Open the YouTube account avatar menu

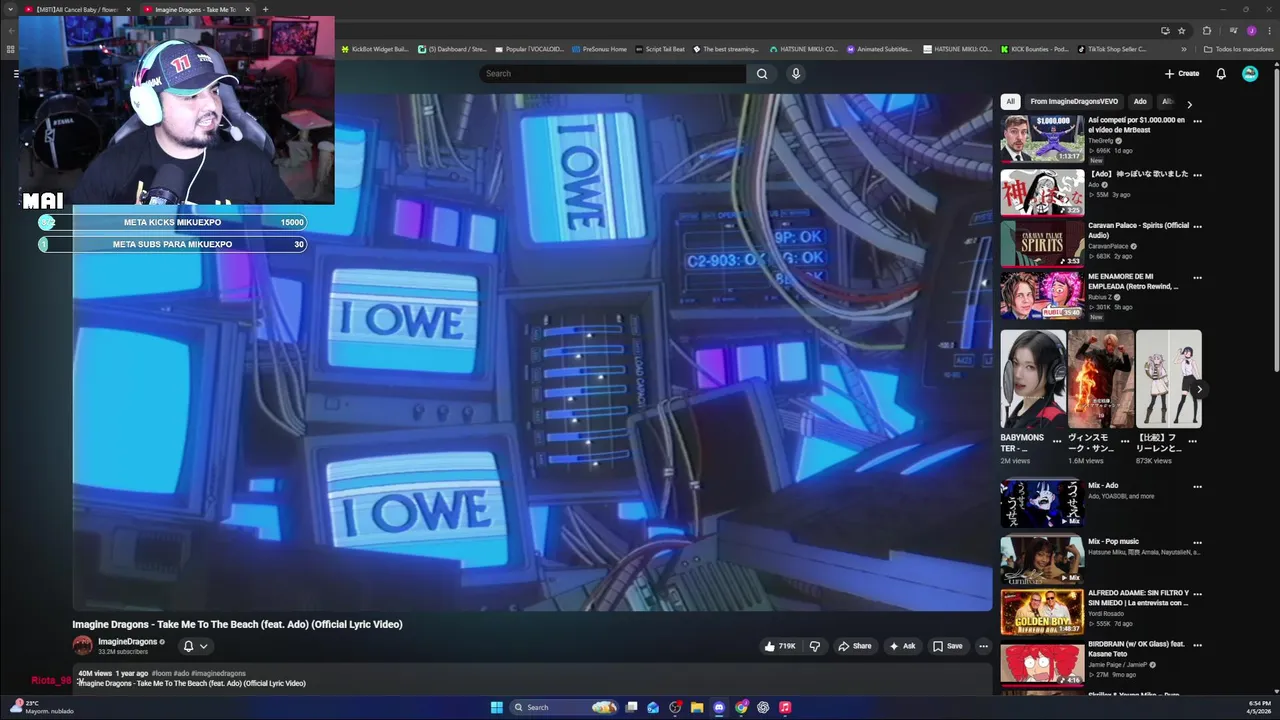coord(1250,73)
